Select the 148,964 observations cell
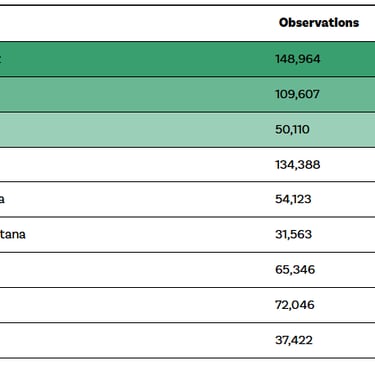Screen dimensions: 375x366 298,59
